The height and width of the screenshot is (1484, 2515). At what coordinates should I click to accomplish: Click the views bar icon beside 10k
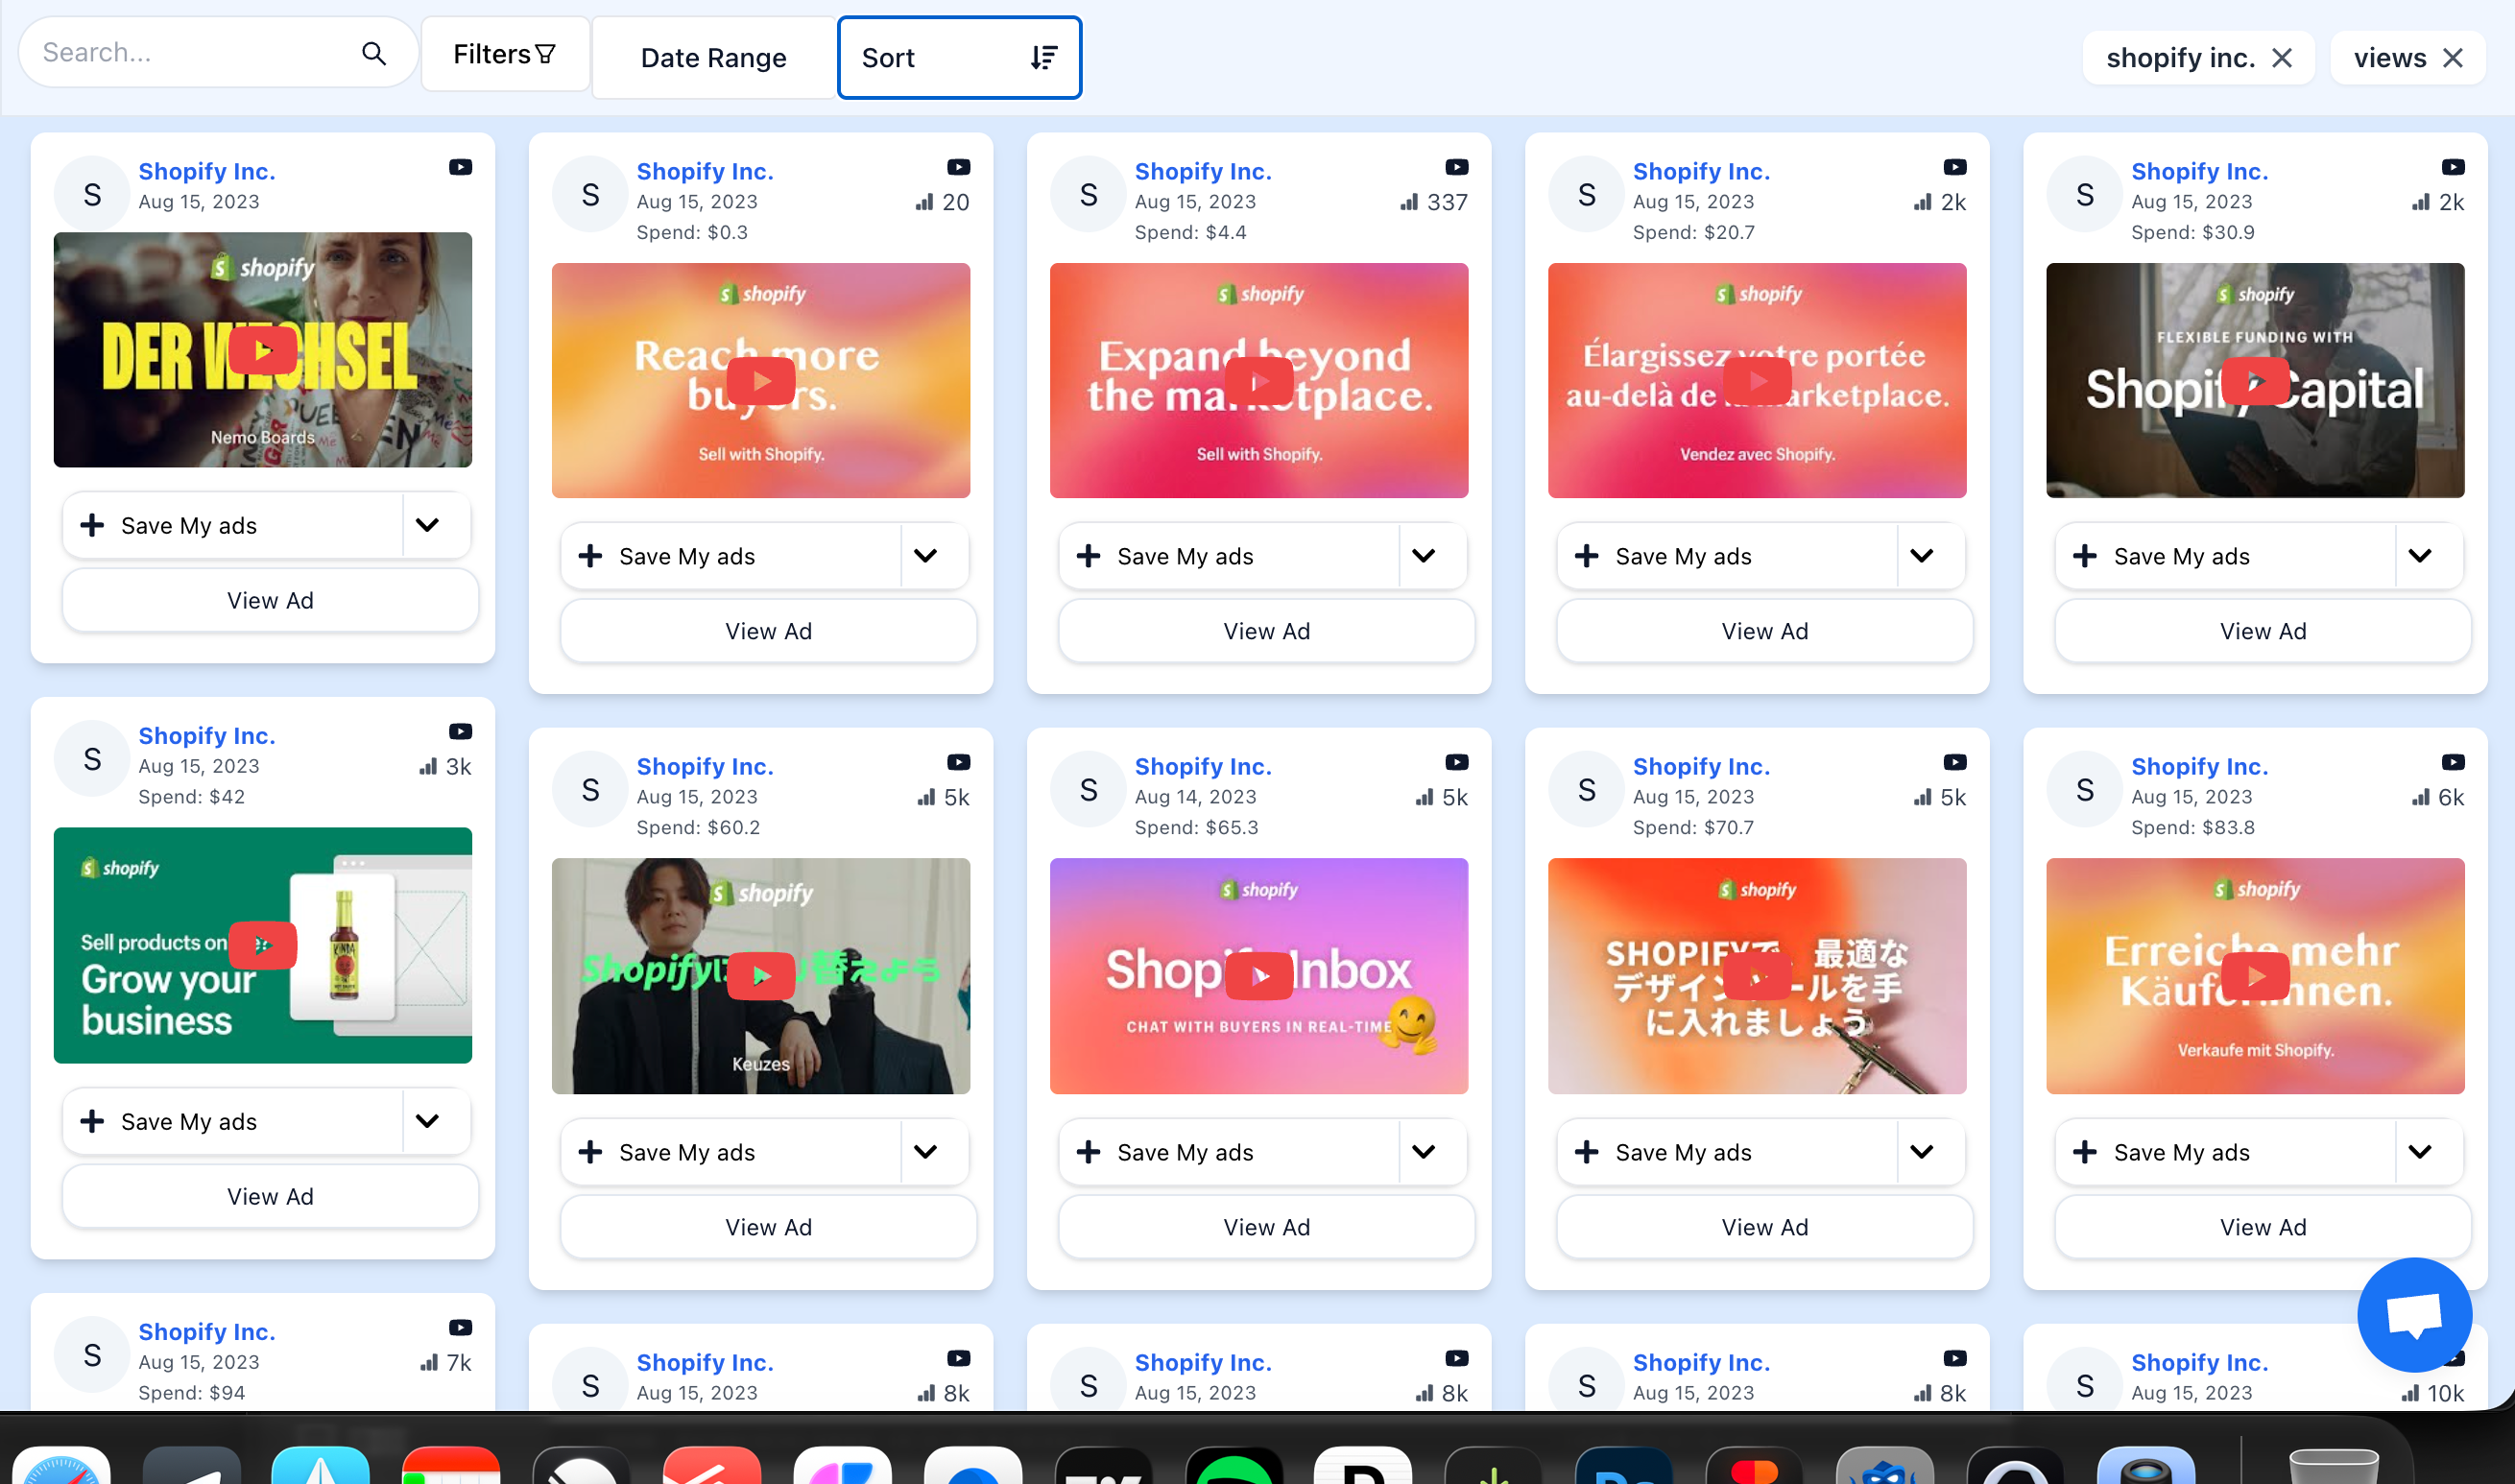pyautogui.click(x=2410, y=1393)
